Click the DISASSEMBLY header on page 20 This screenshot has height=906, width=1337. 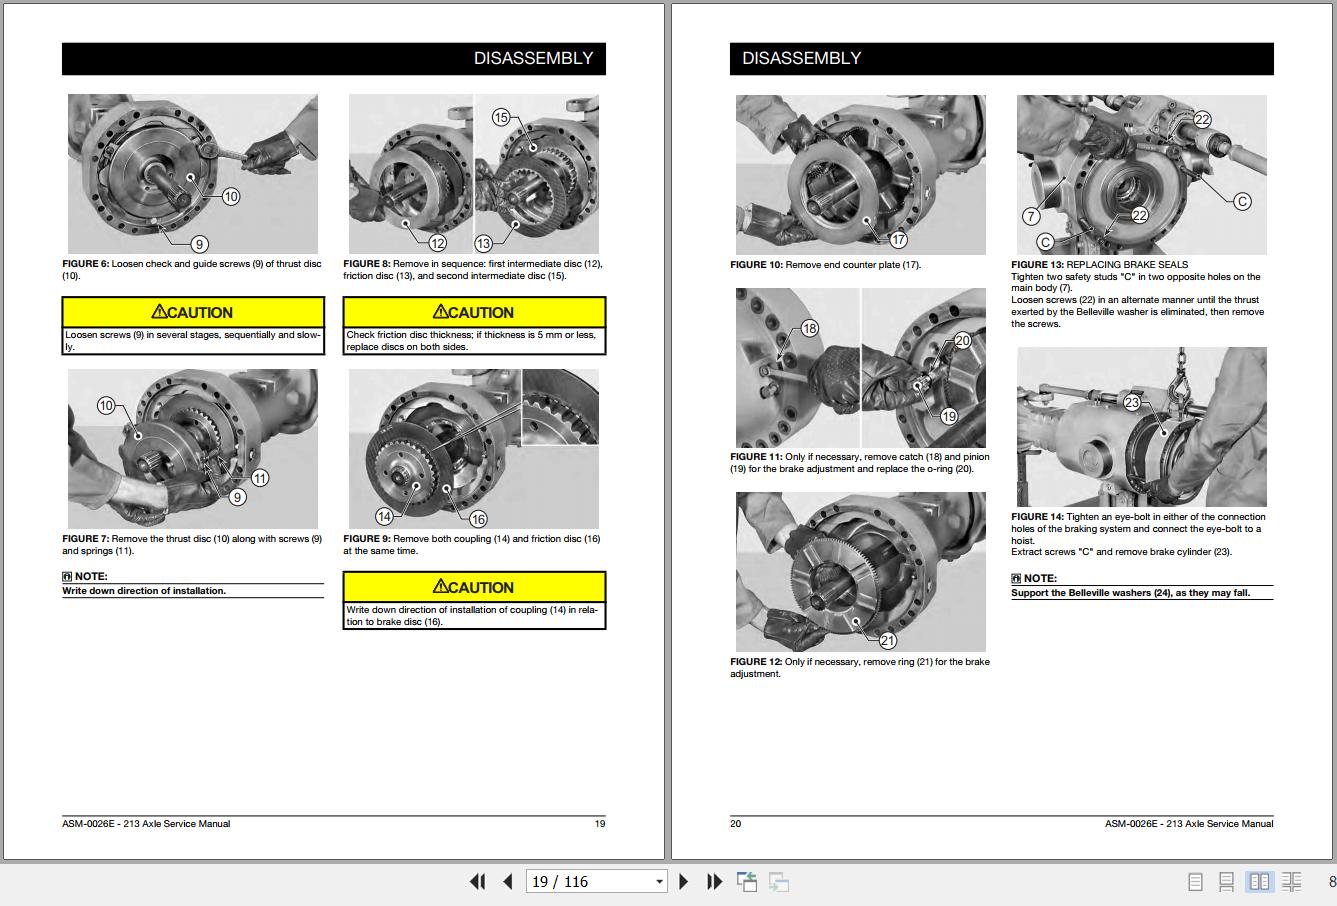tap(1002, 59)
